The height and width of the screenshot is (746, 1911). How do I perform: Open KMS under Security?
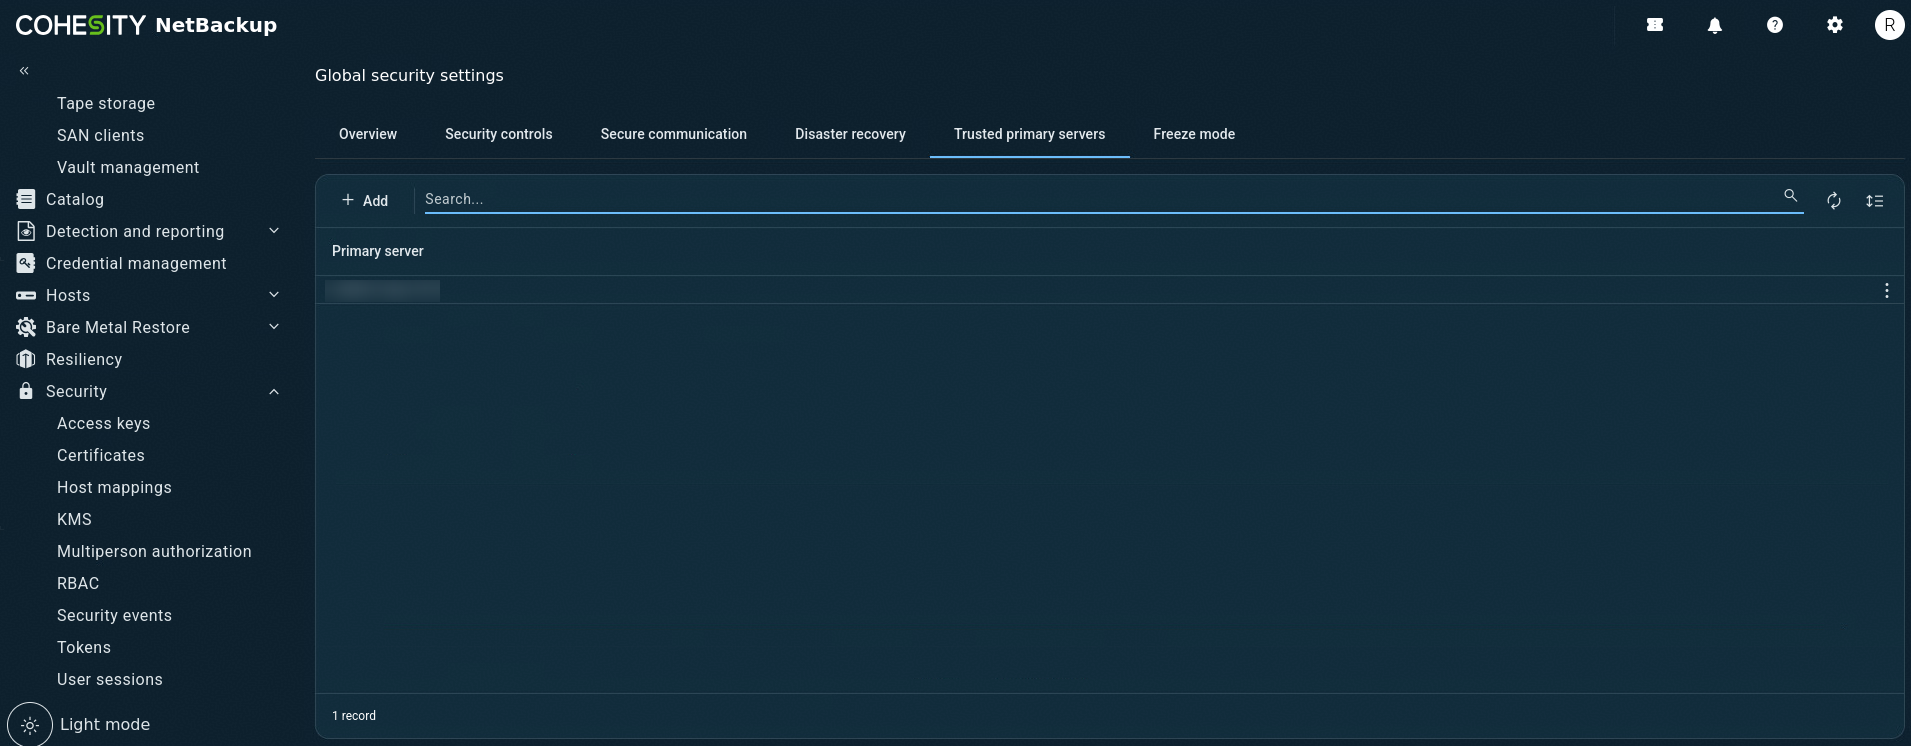coord(74,519)
